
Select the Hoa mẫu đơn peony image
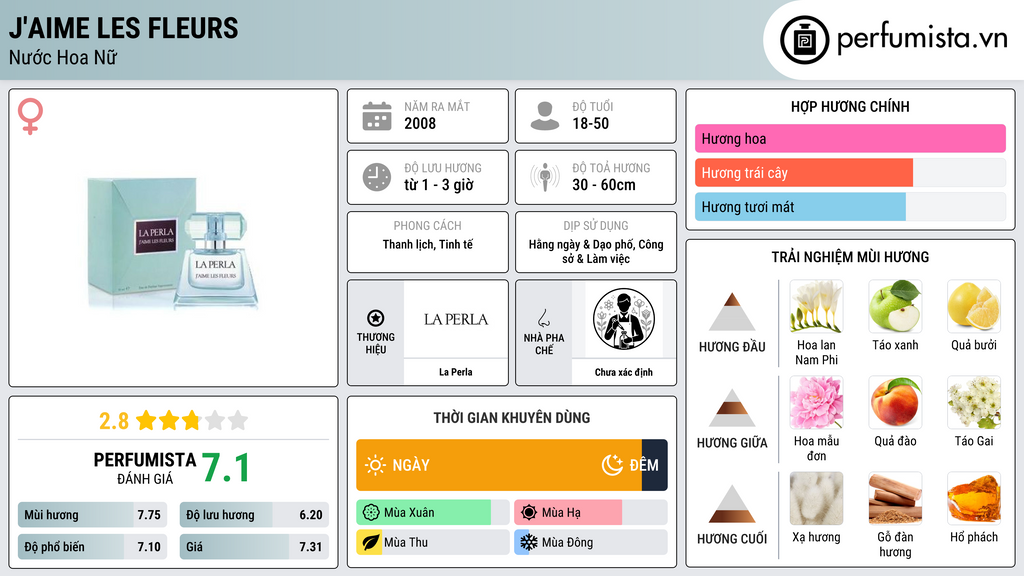[816, 402]
